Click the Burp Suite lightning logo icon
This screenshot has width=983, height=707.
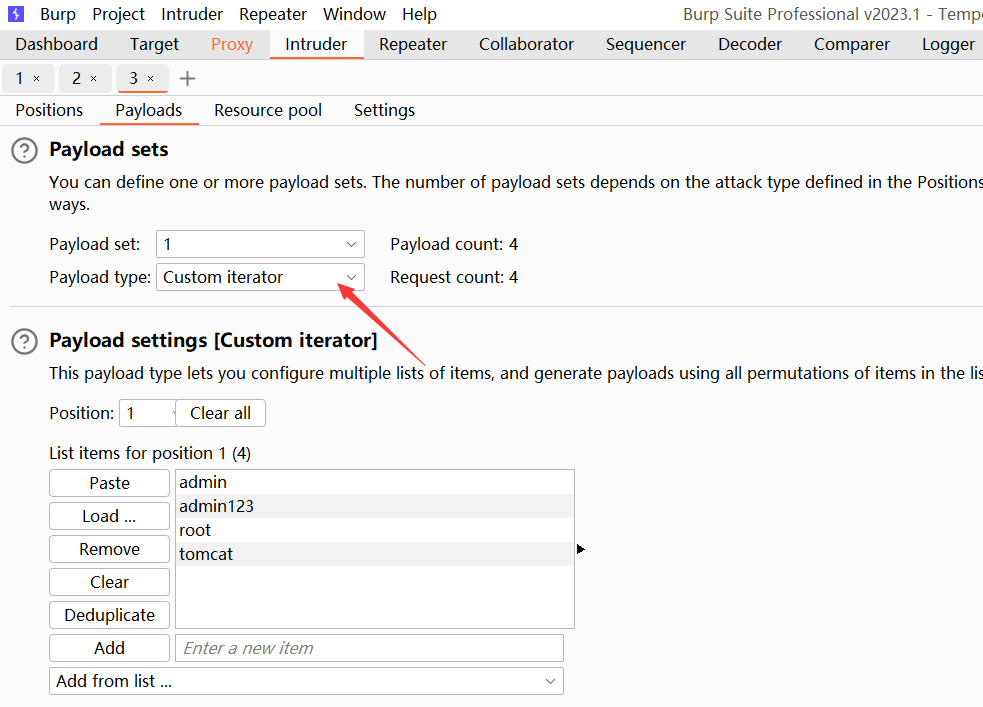(x=16, y=14)
